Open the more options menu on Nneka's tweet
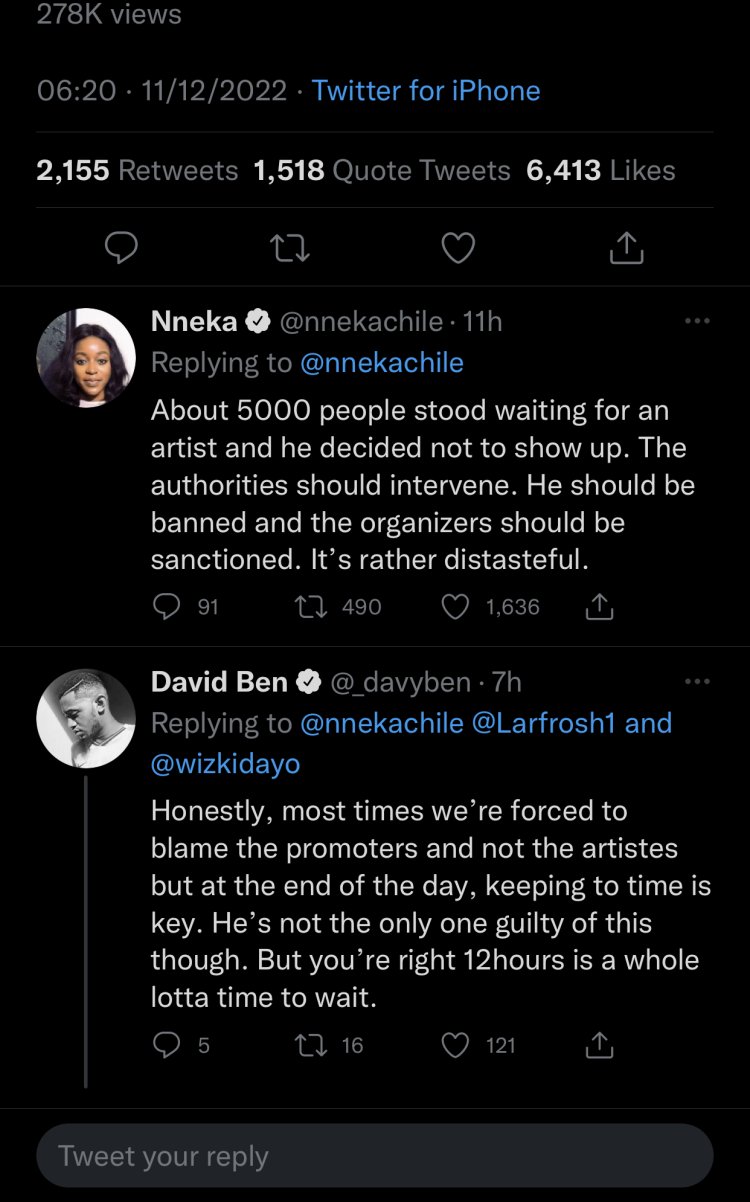Screen dimensions: 750x1202 696,321
